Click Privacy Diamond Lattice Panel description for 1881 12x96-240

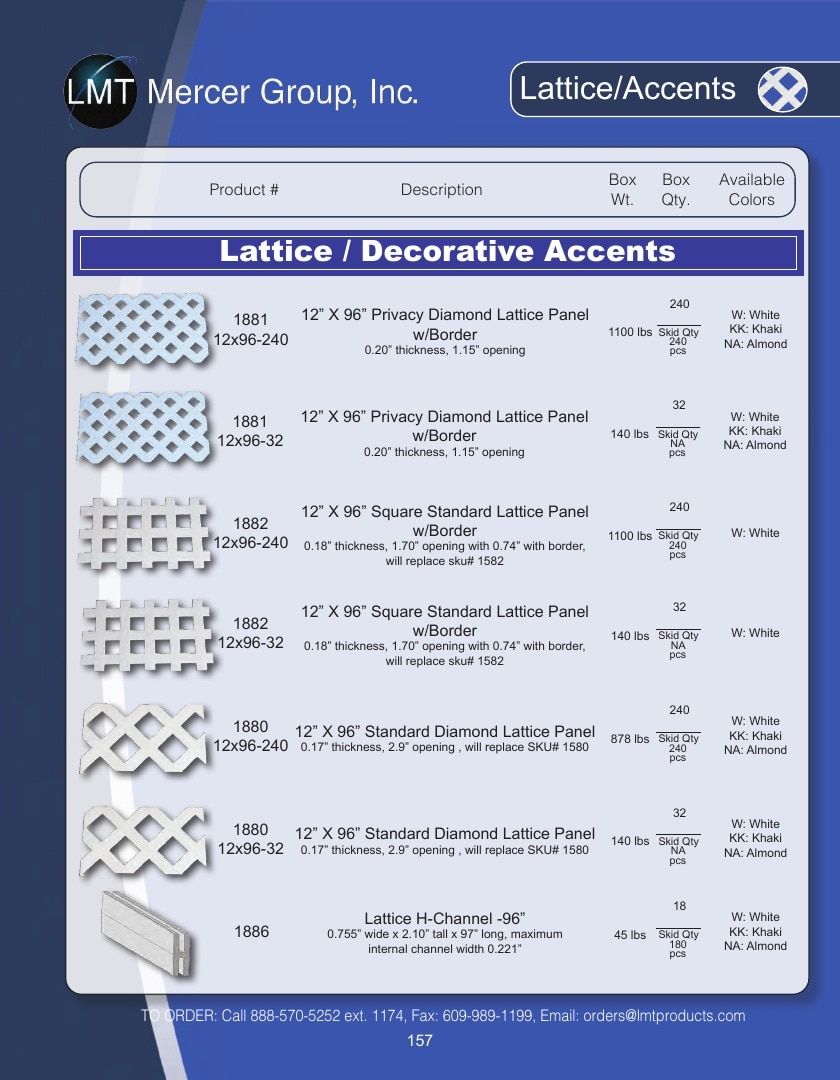[x=445, y=331]
